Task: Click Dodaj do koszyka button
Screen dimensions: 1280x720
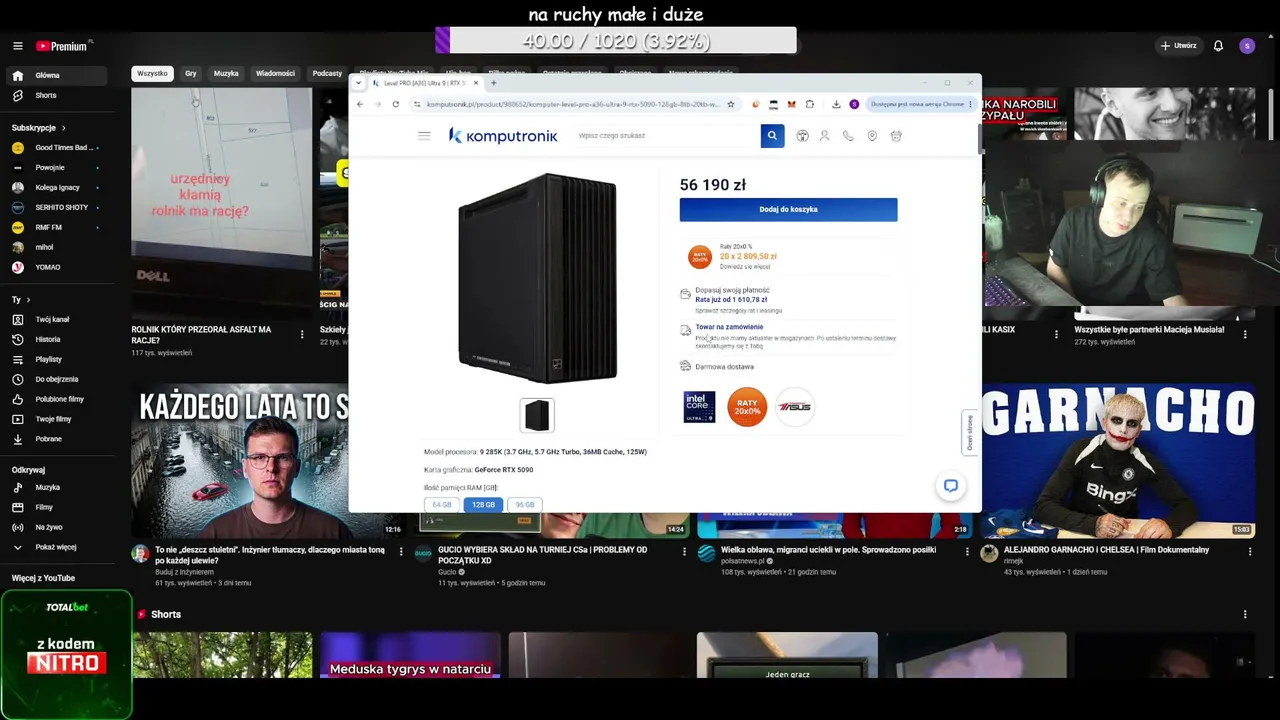Action: 788,209
